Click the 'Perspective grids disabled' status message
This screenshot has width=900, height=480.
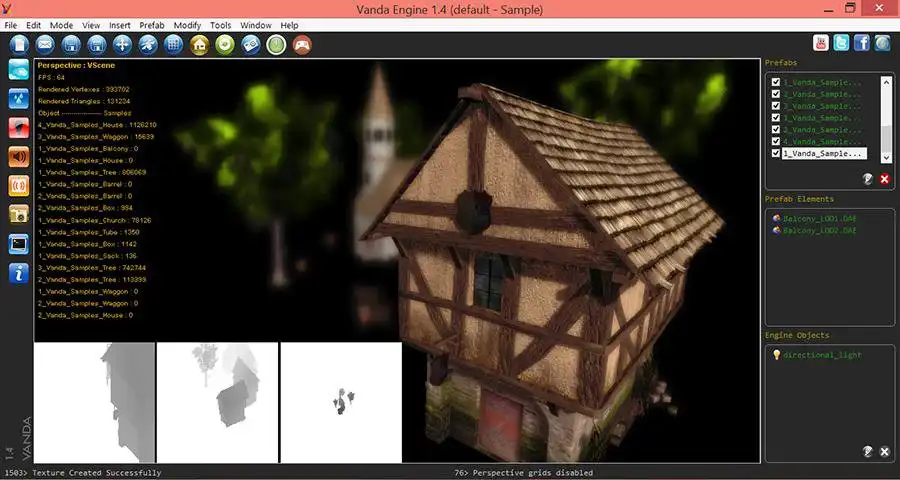coord(533,473)
